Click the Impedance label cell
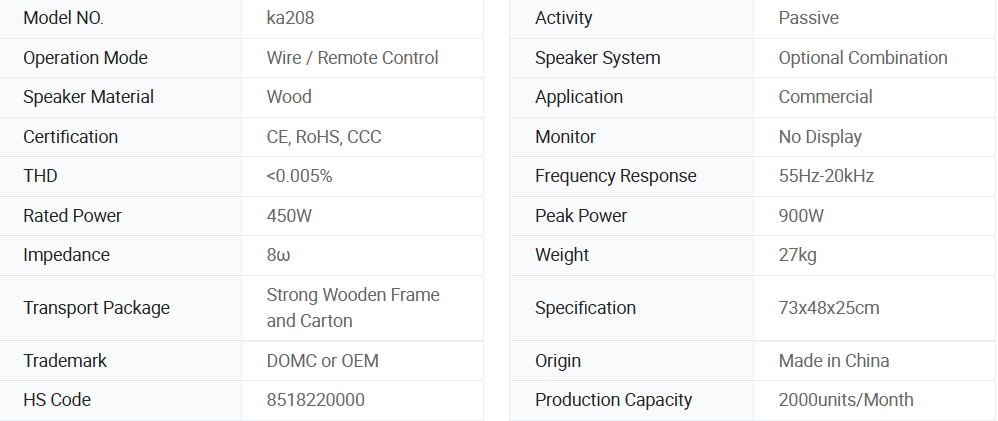This screenshot has width=998, height=421. [66, 255]
